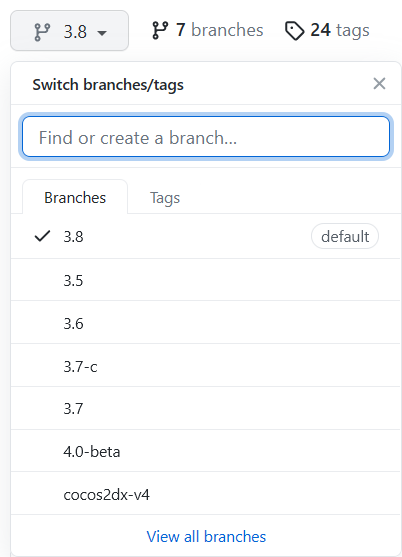Open the 3.8 branch selector dropdown
This screenshot has height=557, width=402.
coord(70,31)
